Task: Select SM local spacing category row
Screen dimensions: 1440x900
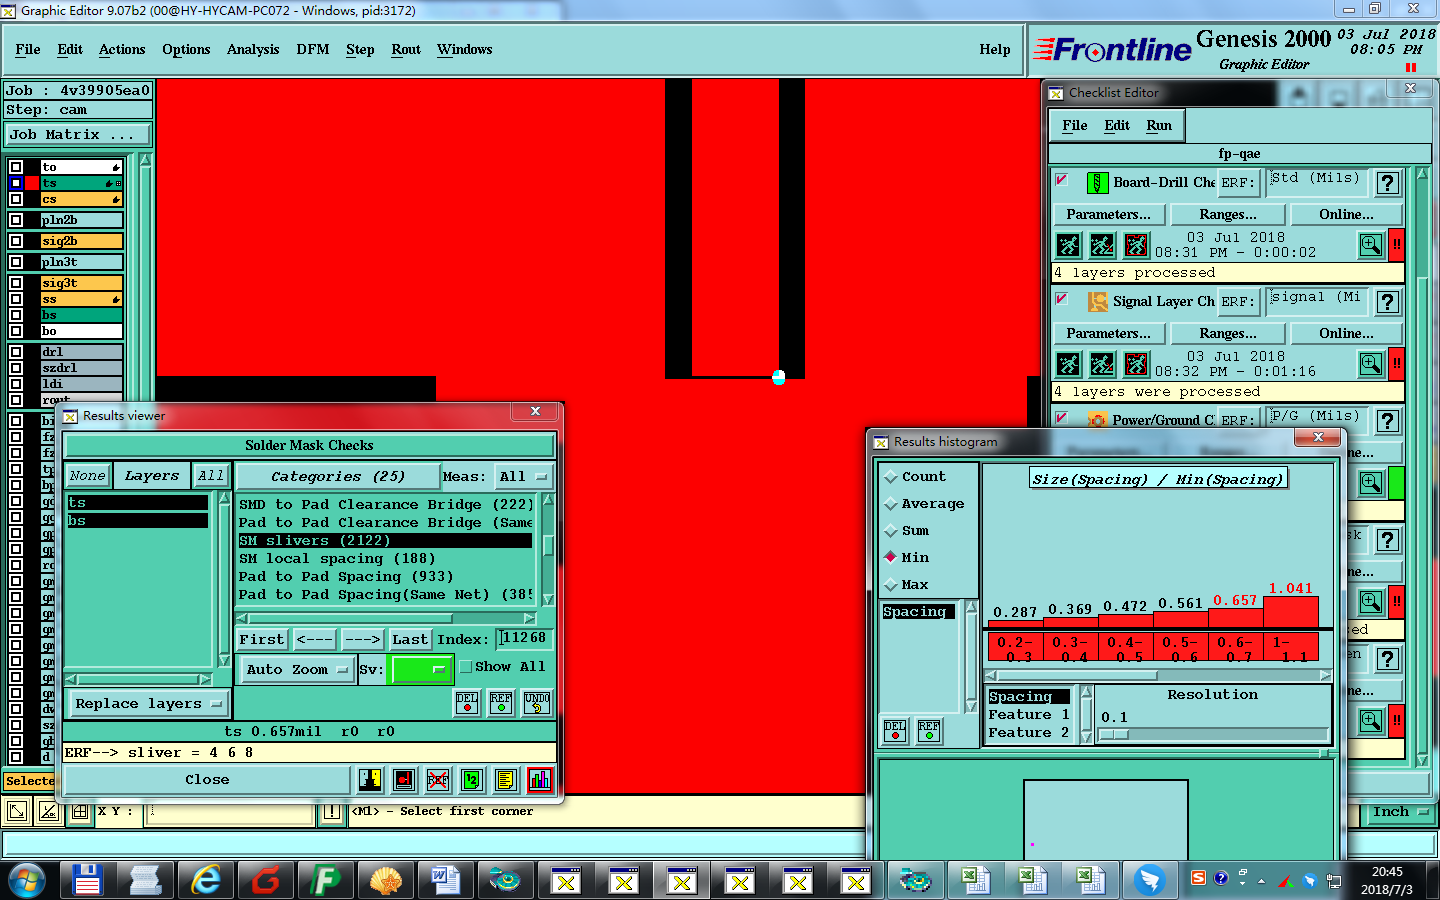Action: click(385, 558)
